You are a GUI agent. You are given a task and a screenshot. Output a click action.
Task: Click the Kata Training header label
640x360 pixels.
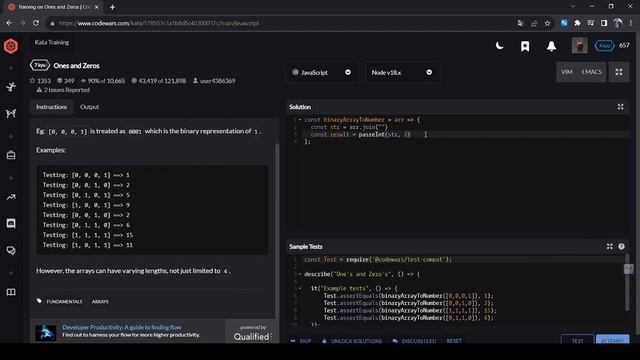tap(52, 42)
